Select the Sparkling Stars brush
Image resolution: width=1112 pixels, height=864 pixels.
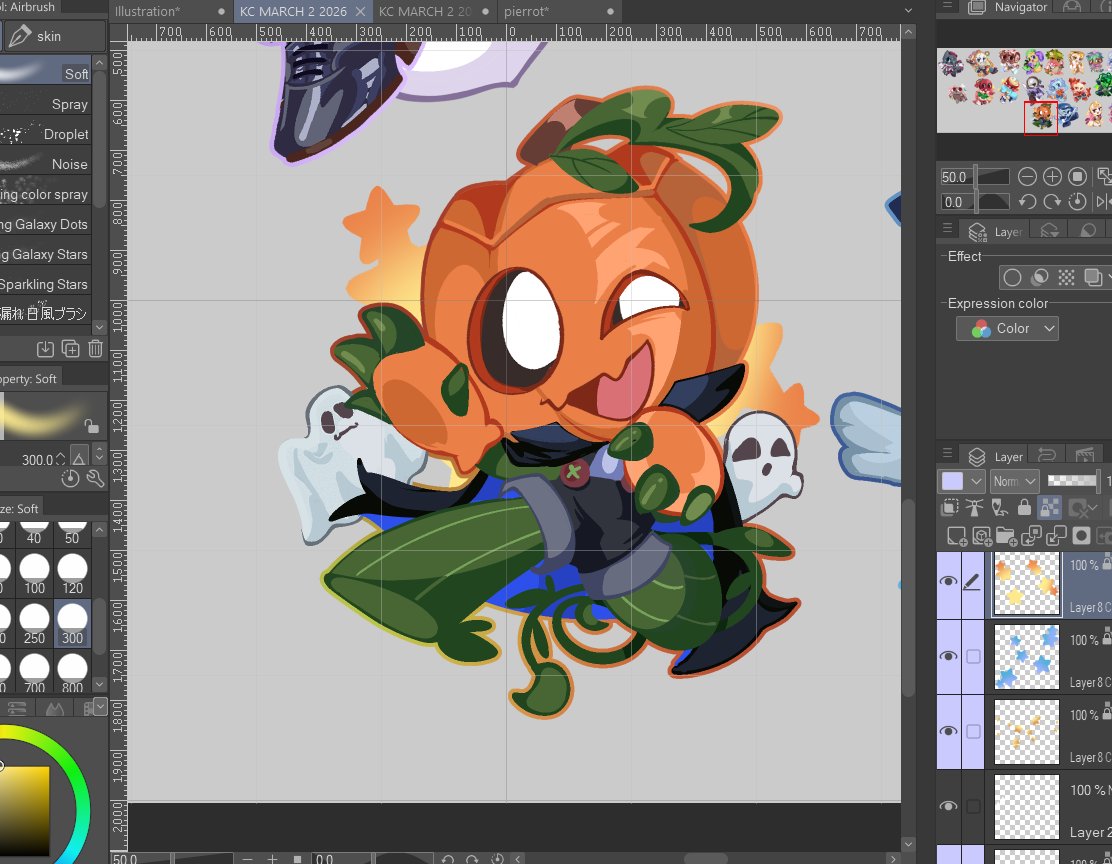[x=45, y=284]
